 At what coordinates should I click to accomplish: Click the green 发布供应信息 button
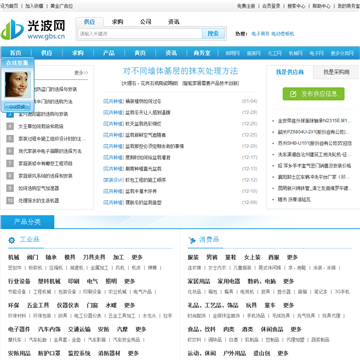313,94
